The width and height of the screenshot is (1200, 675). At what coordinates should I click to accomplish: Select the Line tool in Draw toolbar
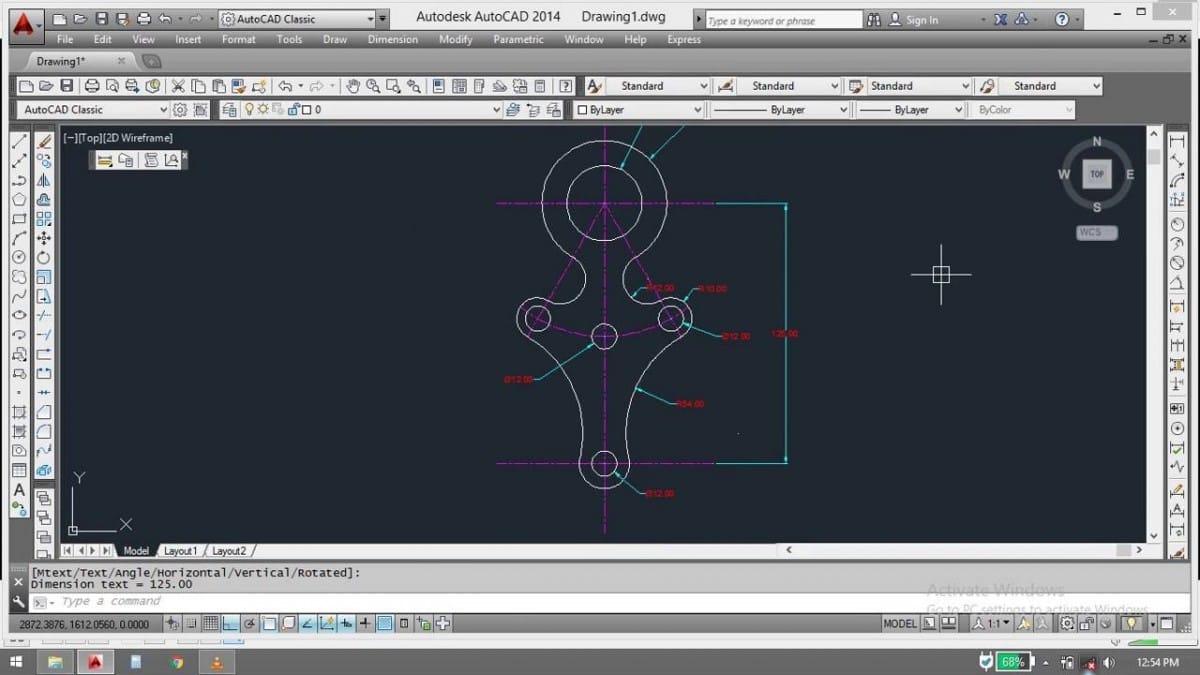[19, 142]
